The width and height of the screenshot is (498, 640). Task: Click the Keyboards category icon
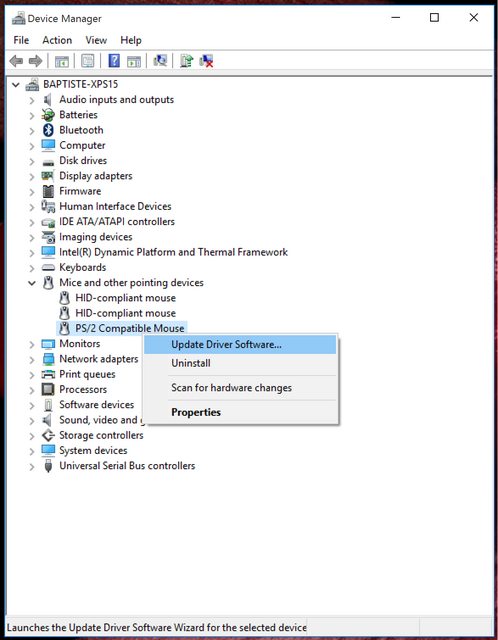click(x=48, y=268)
